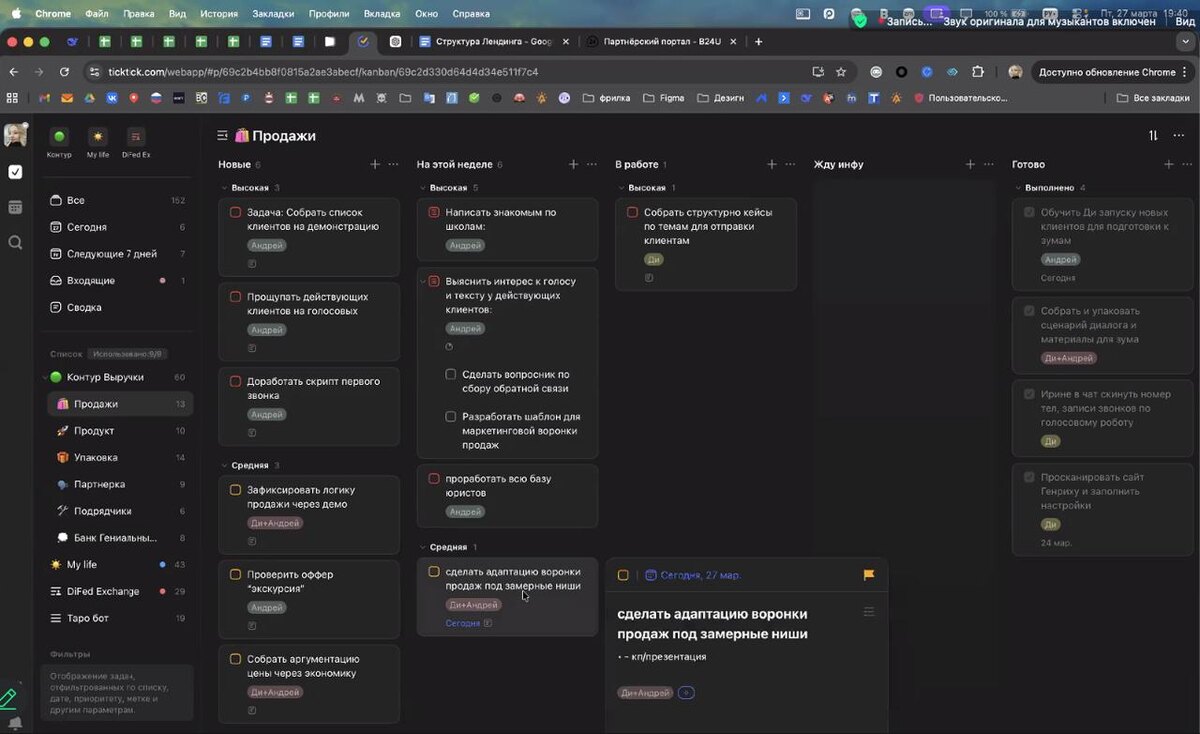
Task: Open the My life workspace shortcut
Action: (x=98, y=143)
